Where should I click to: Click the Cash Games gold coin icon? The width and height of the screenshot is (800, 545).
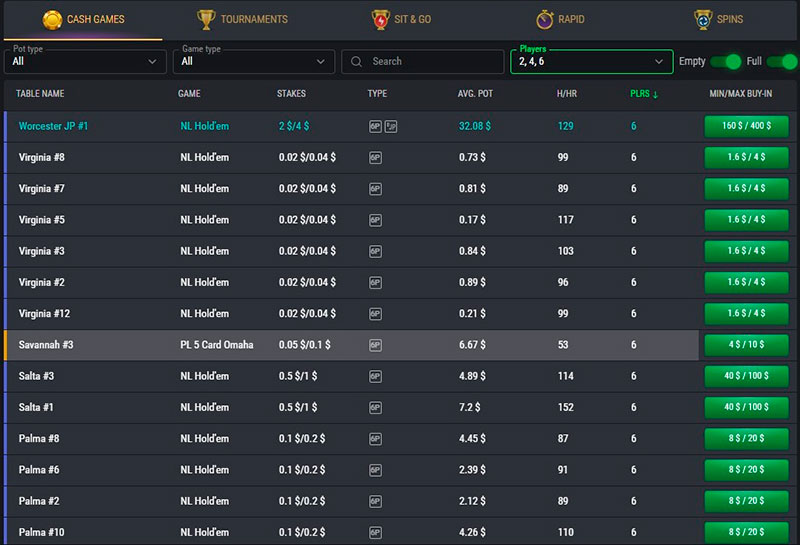[x=52, y=19]
